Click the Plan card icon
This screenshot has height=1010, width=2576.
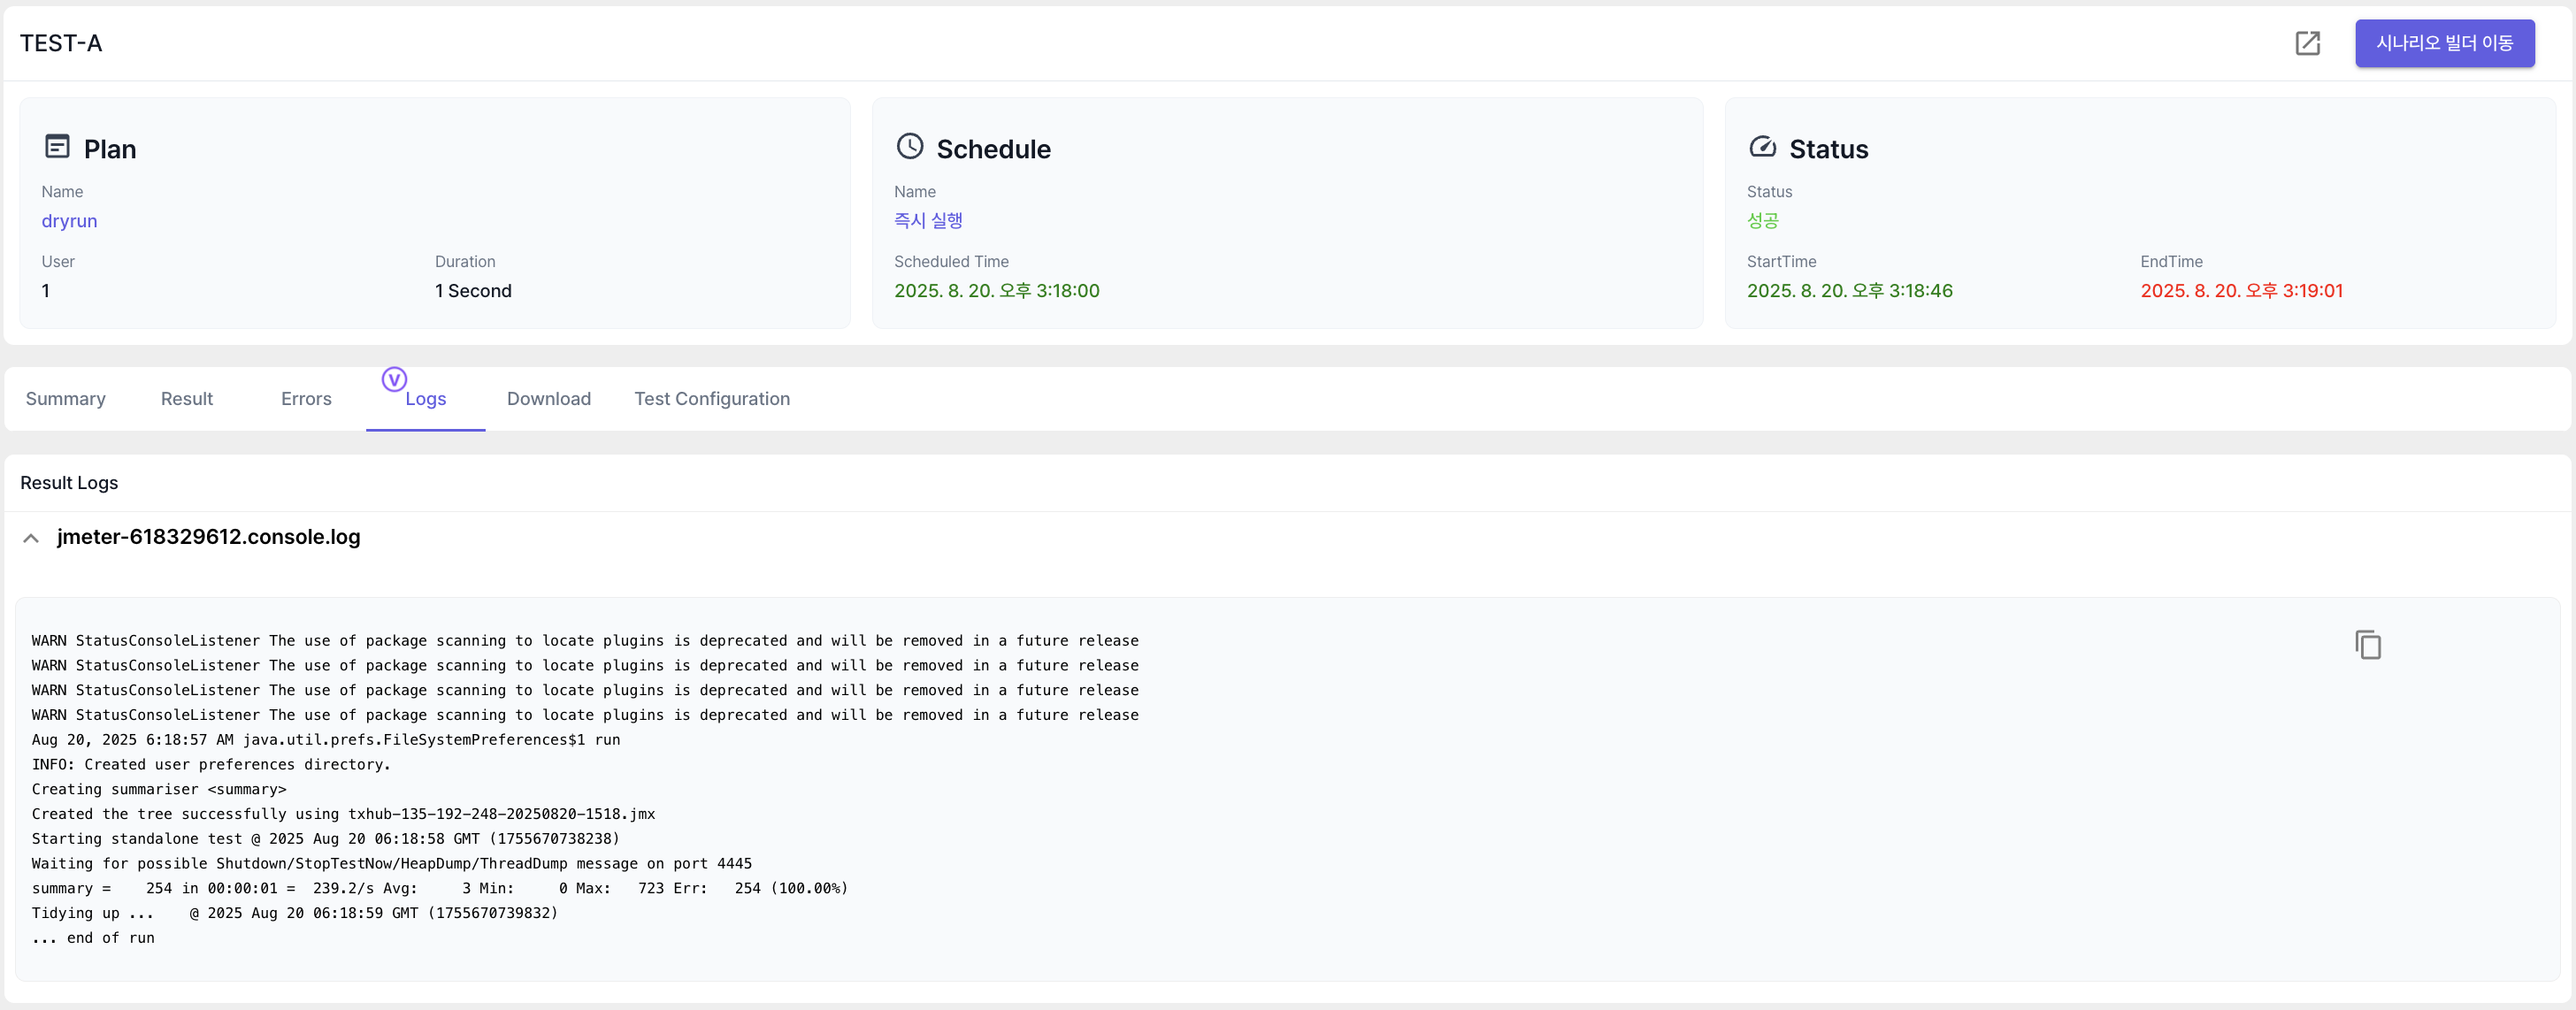point(58,147)
